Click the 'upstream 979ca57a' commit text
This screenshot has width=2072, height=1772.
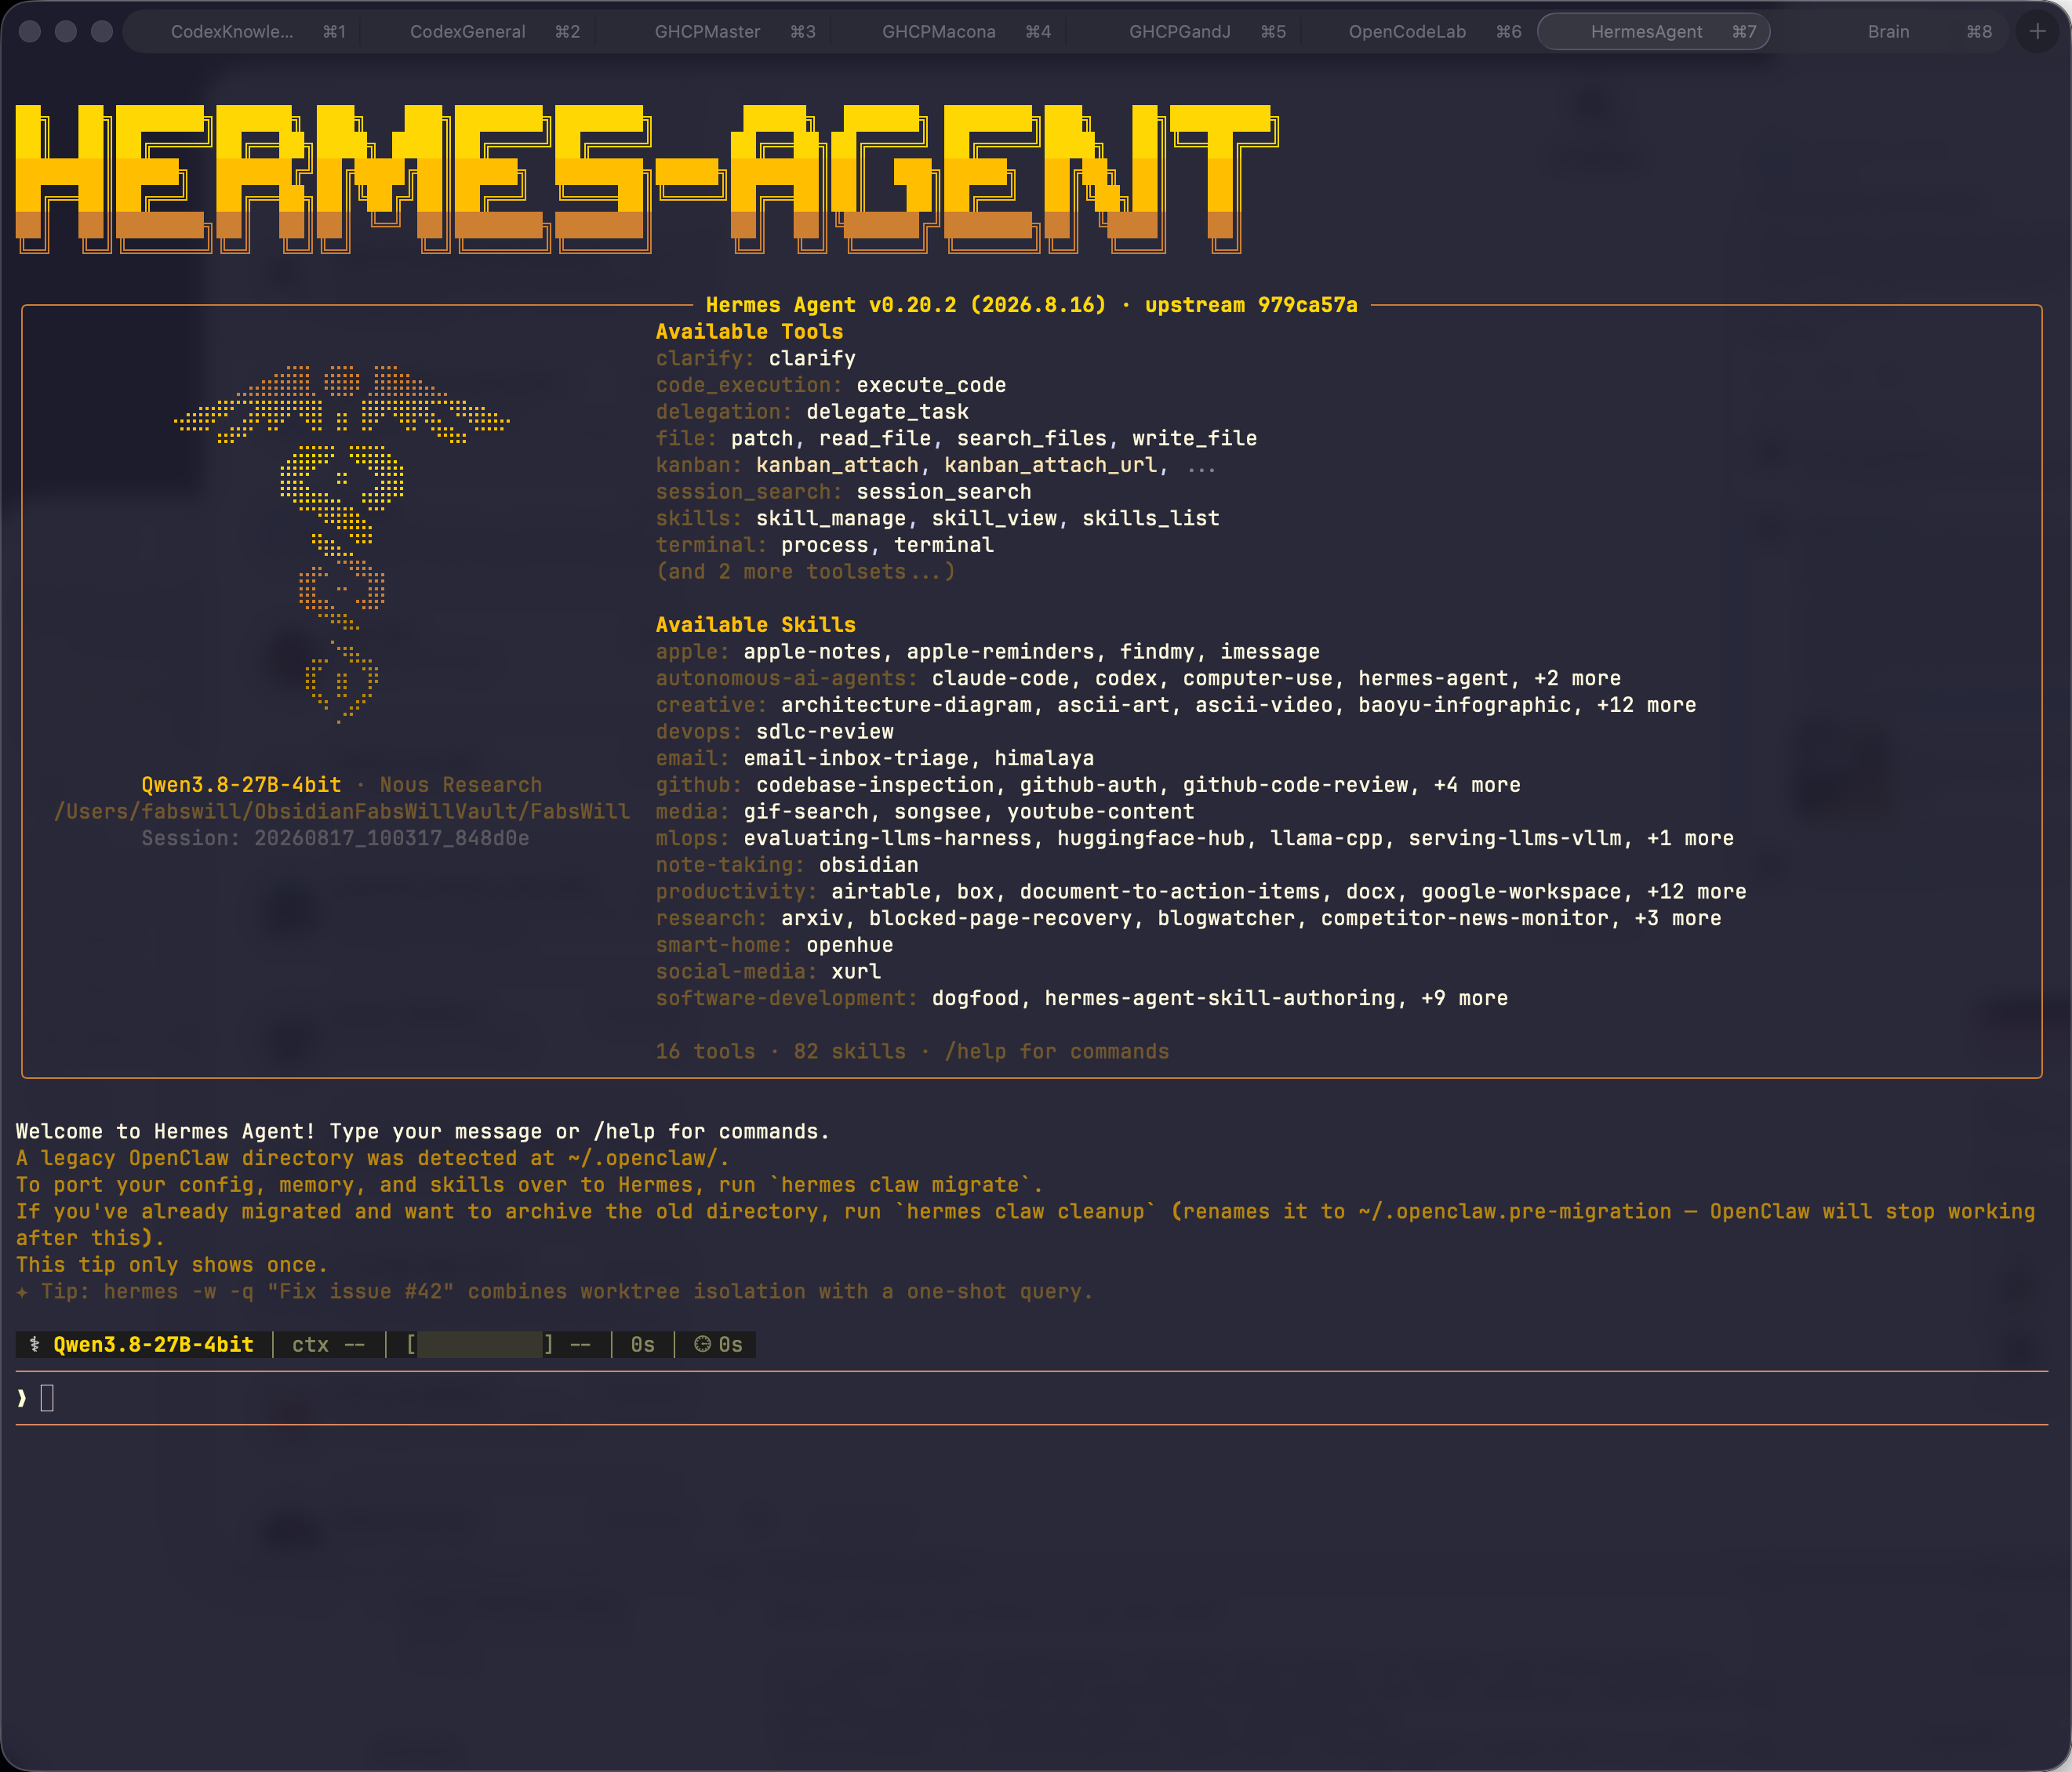click(x=1251, y=305)
